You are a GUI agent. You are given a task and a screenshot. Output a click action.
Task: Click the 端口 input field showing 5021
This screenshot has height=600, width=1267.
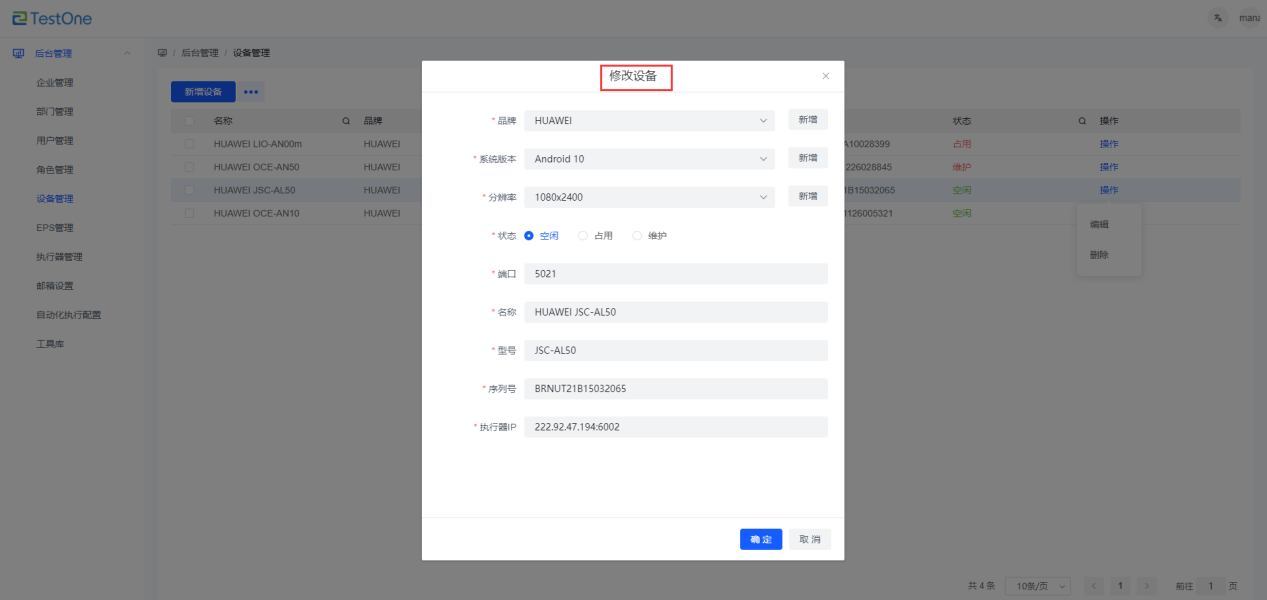676,274
